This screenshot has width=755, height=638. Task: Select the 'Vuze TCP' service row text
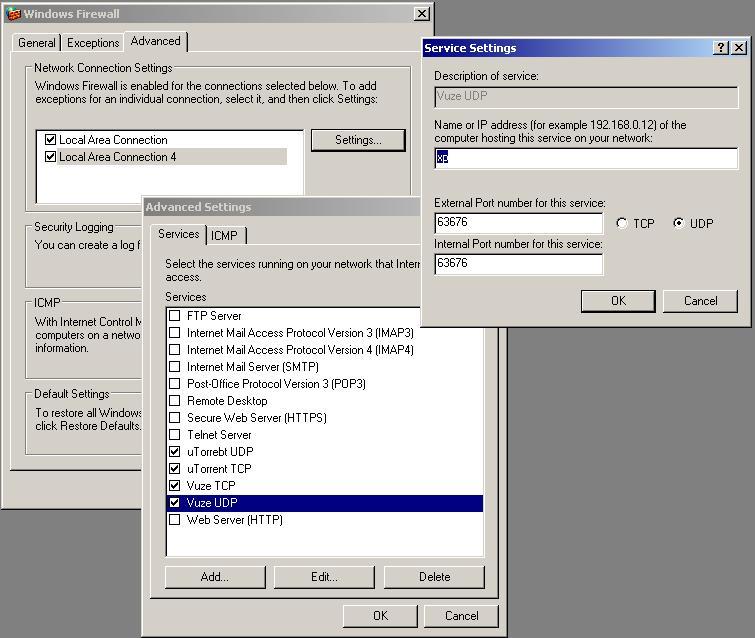211,486
